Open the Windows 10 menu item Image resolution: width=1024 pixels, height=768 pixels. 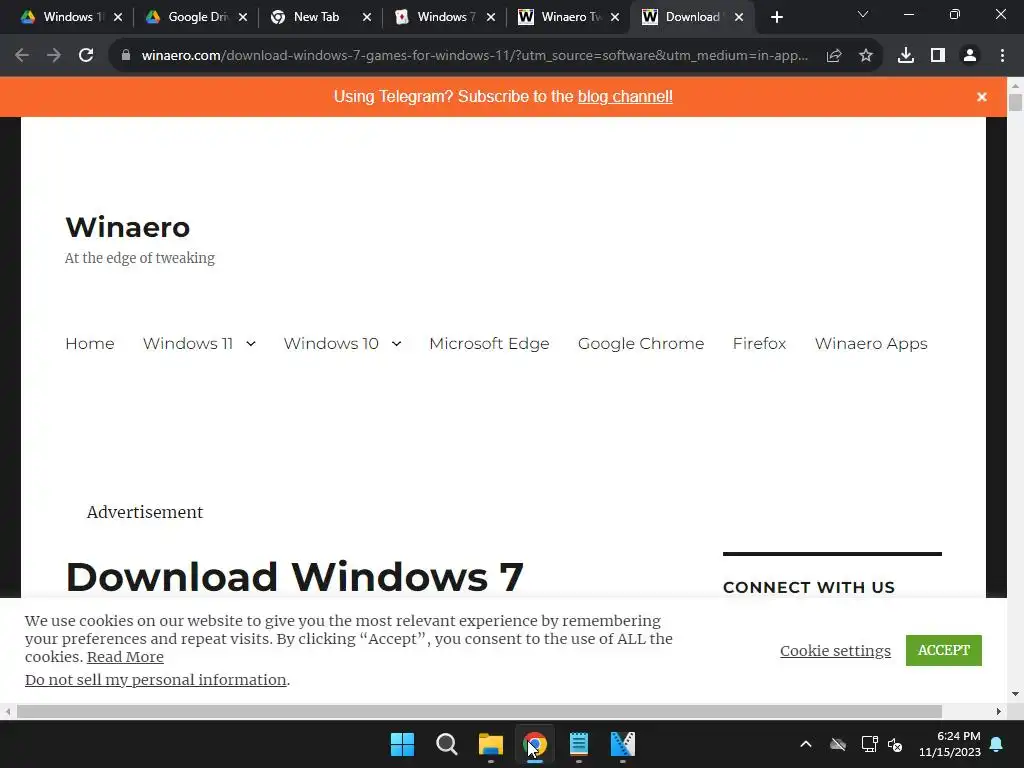click(x=331, y=344)
